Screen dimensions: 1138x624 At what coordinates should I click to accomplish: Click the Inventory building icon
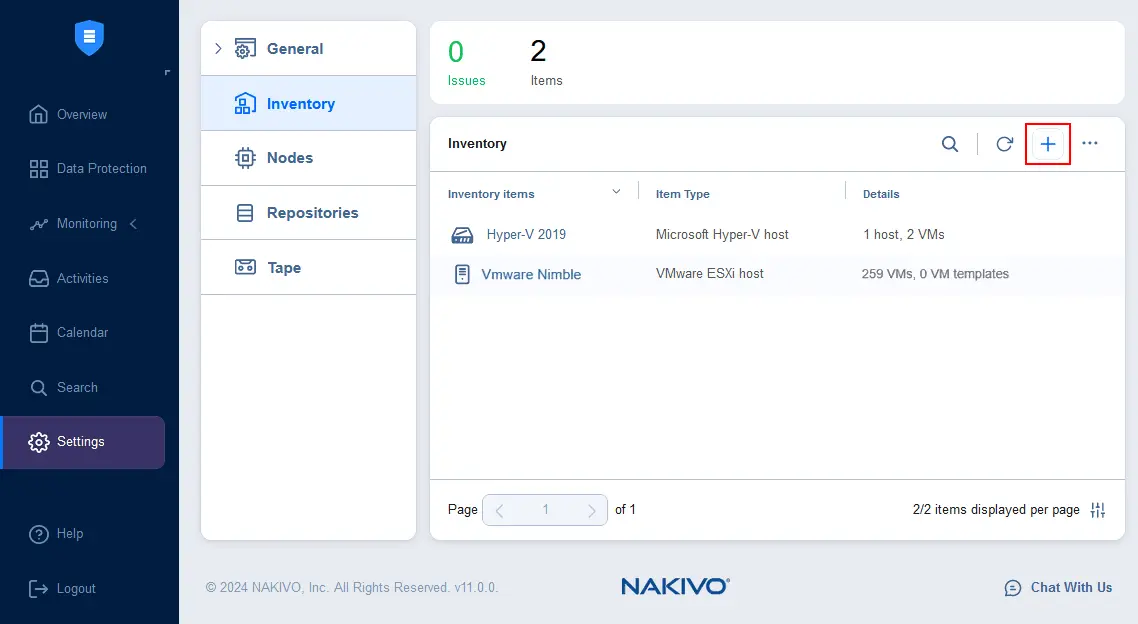[245, 104]
